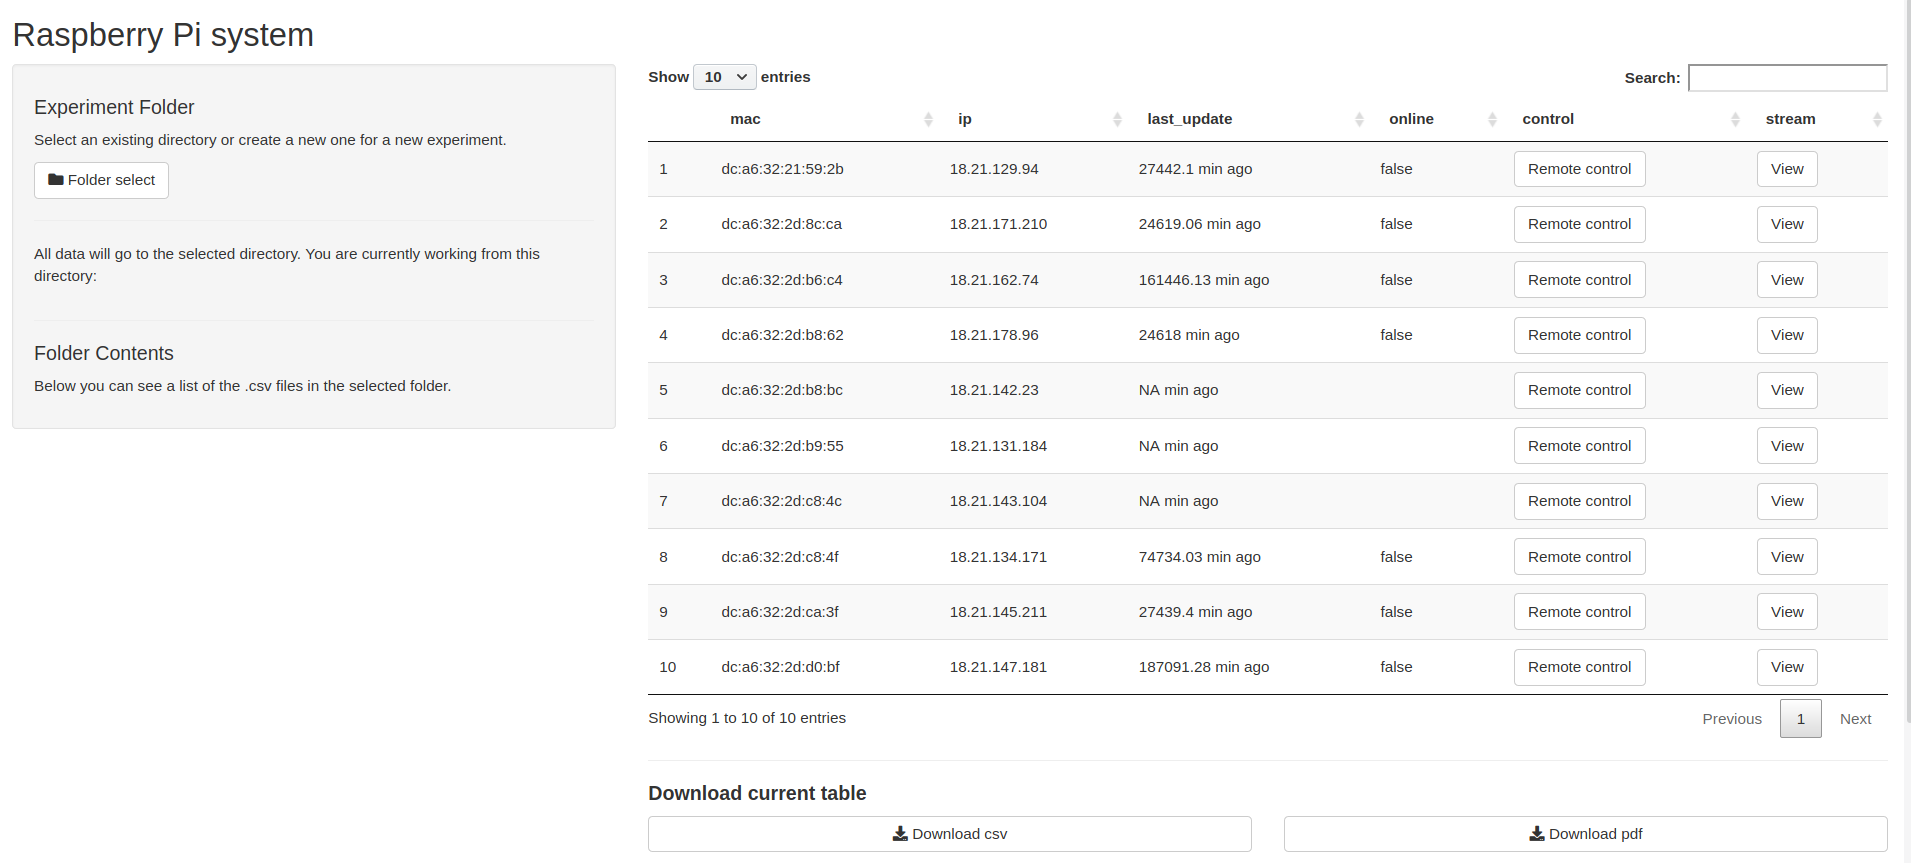View stream for 18.21.178.96
Screen dimensions: 1911x863
coord(1787,335)
